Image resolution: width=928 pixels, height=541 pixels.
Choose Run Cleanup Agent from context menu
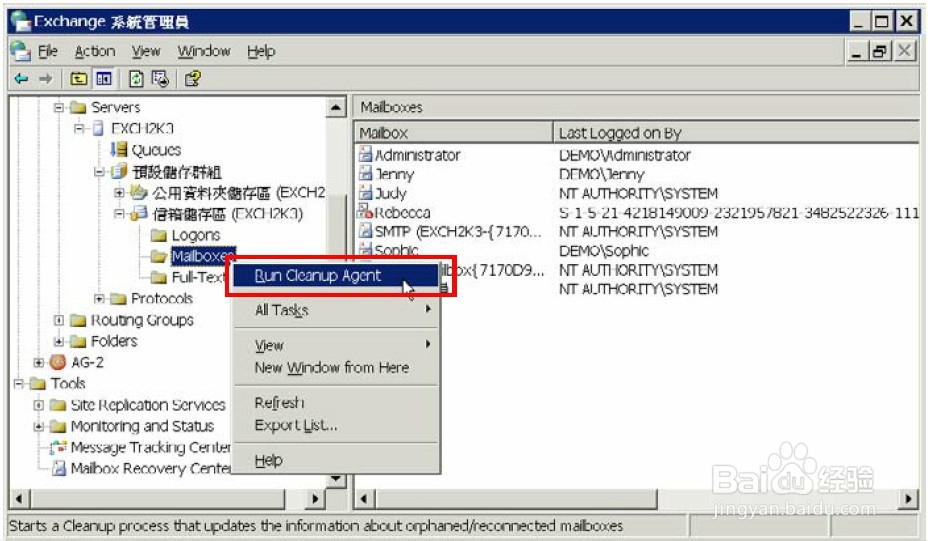336,276
